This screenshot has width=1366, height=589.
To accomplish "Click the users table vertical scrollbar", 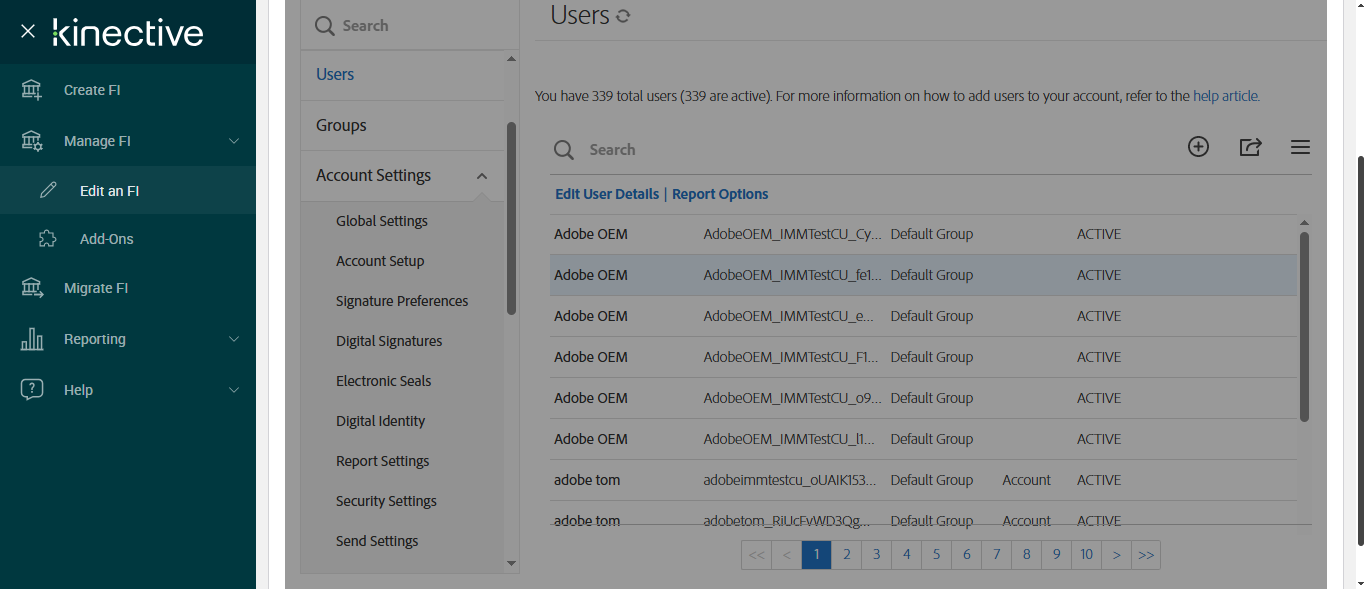I will tap(1304, 325).
